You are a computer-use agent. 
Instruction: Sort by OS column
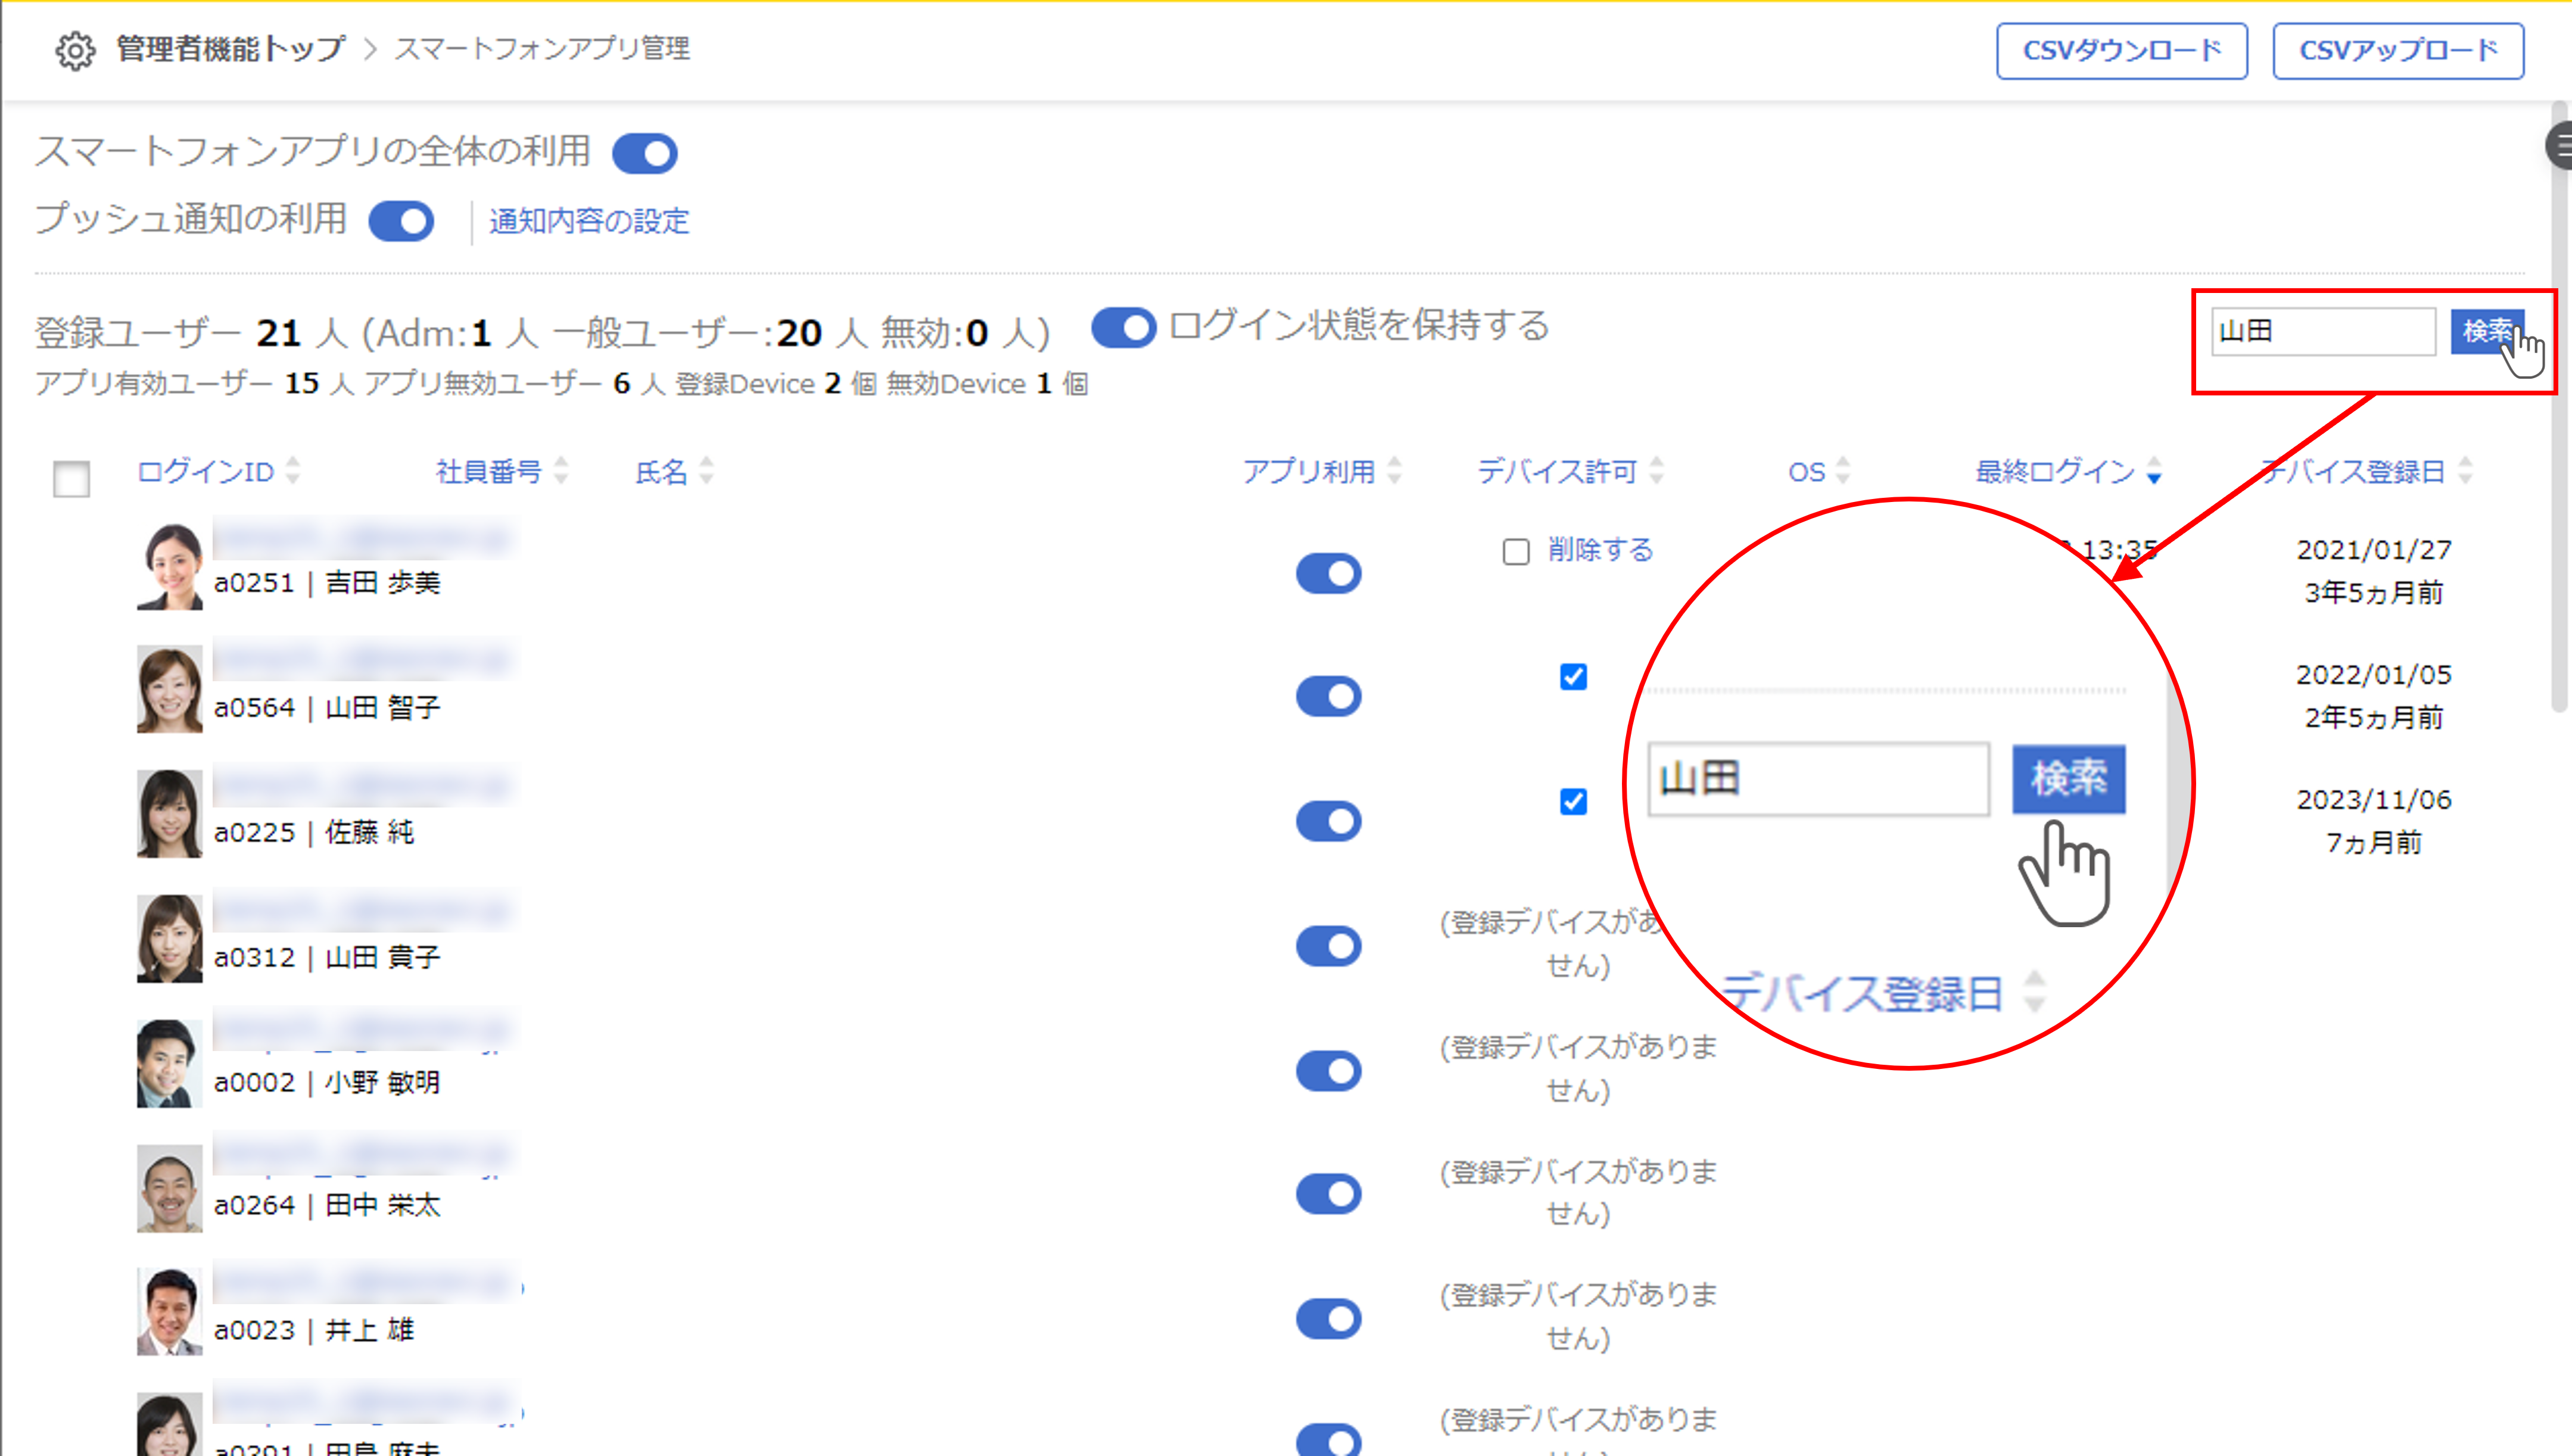(x=1819, y=471)
